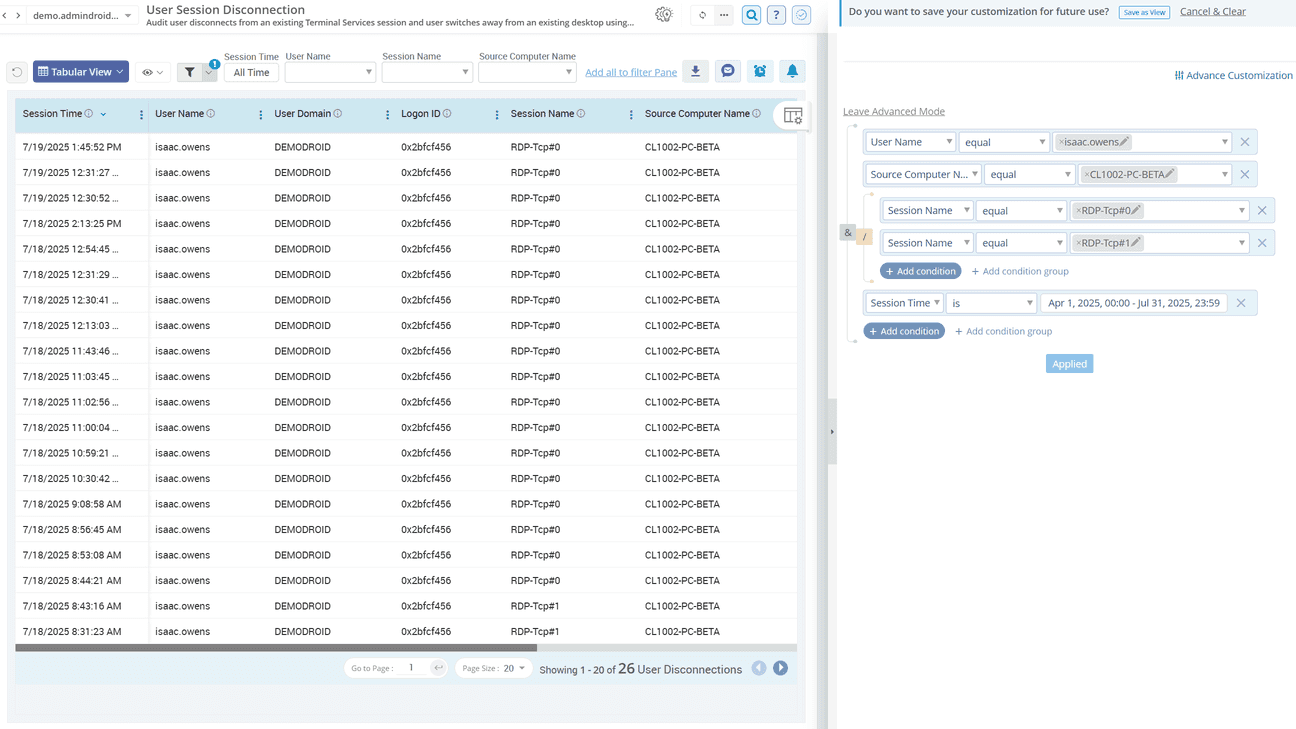Viewport: 1296px width, 729px height.
Task: Click Add condition group inside Session Name group
Action: coord(1020,271)
